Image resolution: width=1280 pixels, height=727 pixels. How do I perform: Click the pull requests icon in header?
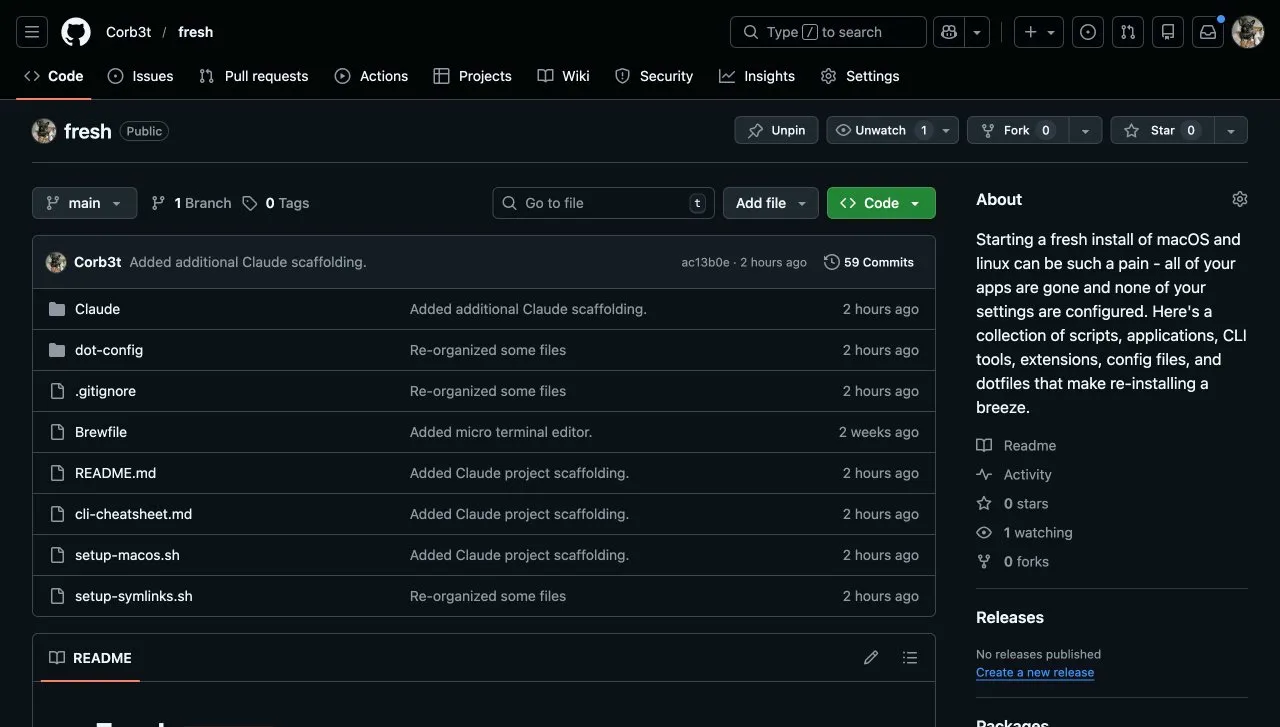pos(1128,32)
